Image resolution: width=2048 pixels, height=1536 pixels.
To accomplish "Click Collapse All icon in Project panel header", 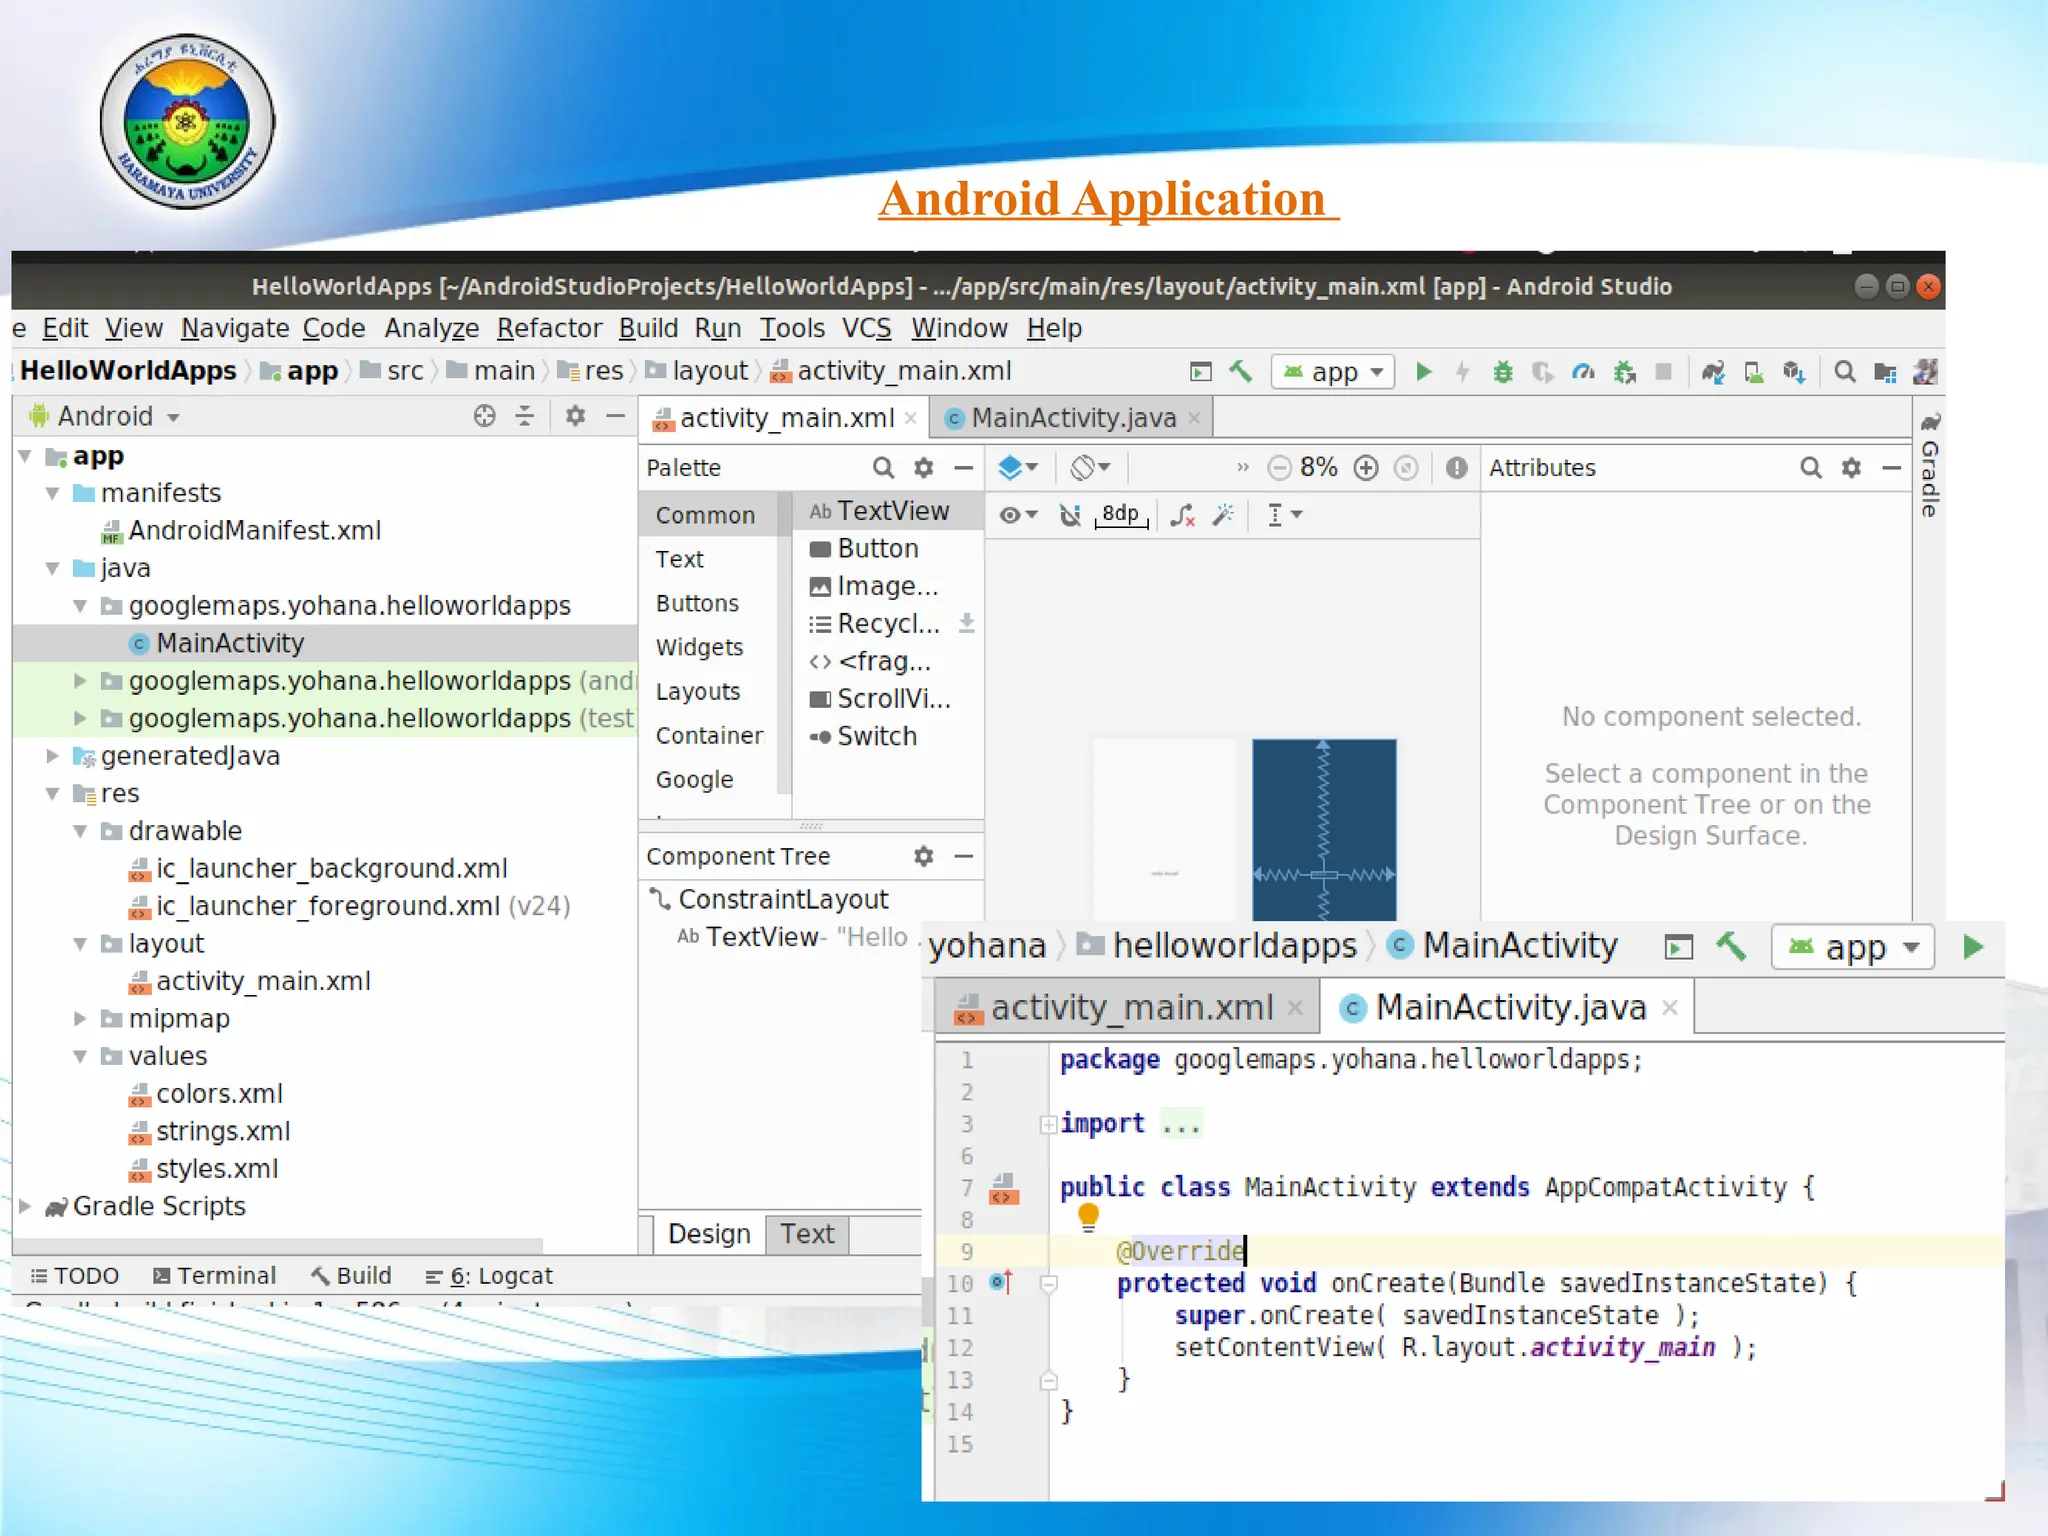I will pos(524,416).
